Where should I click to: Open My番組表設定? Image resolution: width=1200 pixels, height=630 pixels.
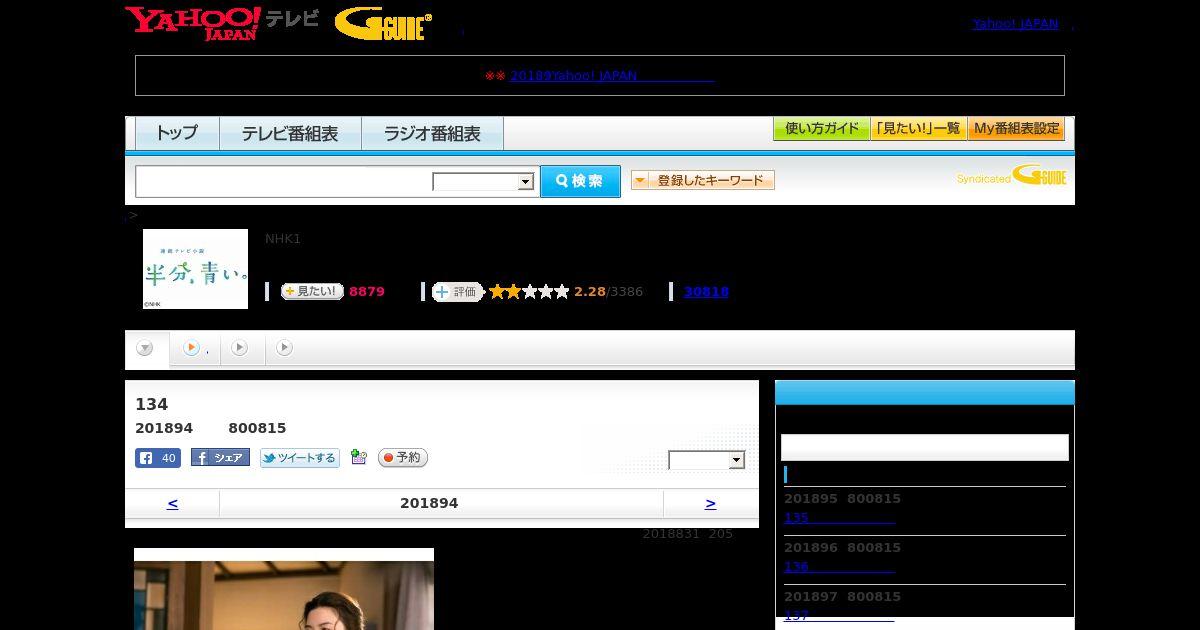pyautogui.click(x=1016, y=129)
